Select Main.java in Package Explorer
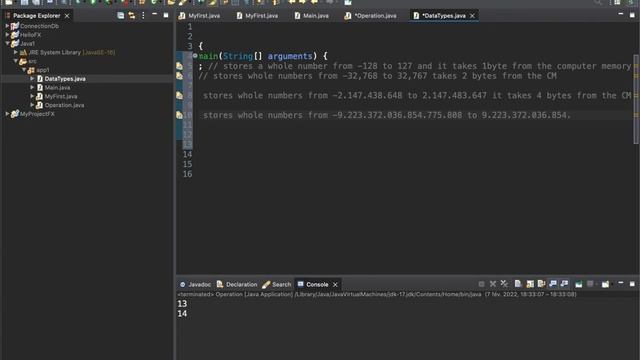Screen dimensions: 640x360 pos(57,88)
